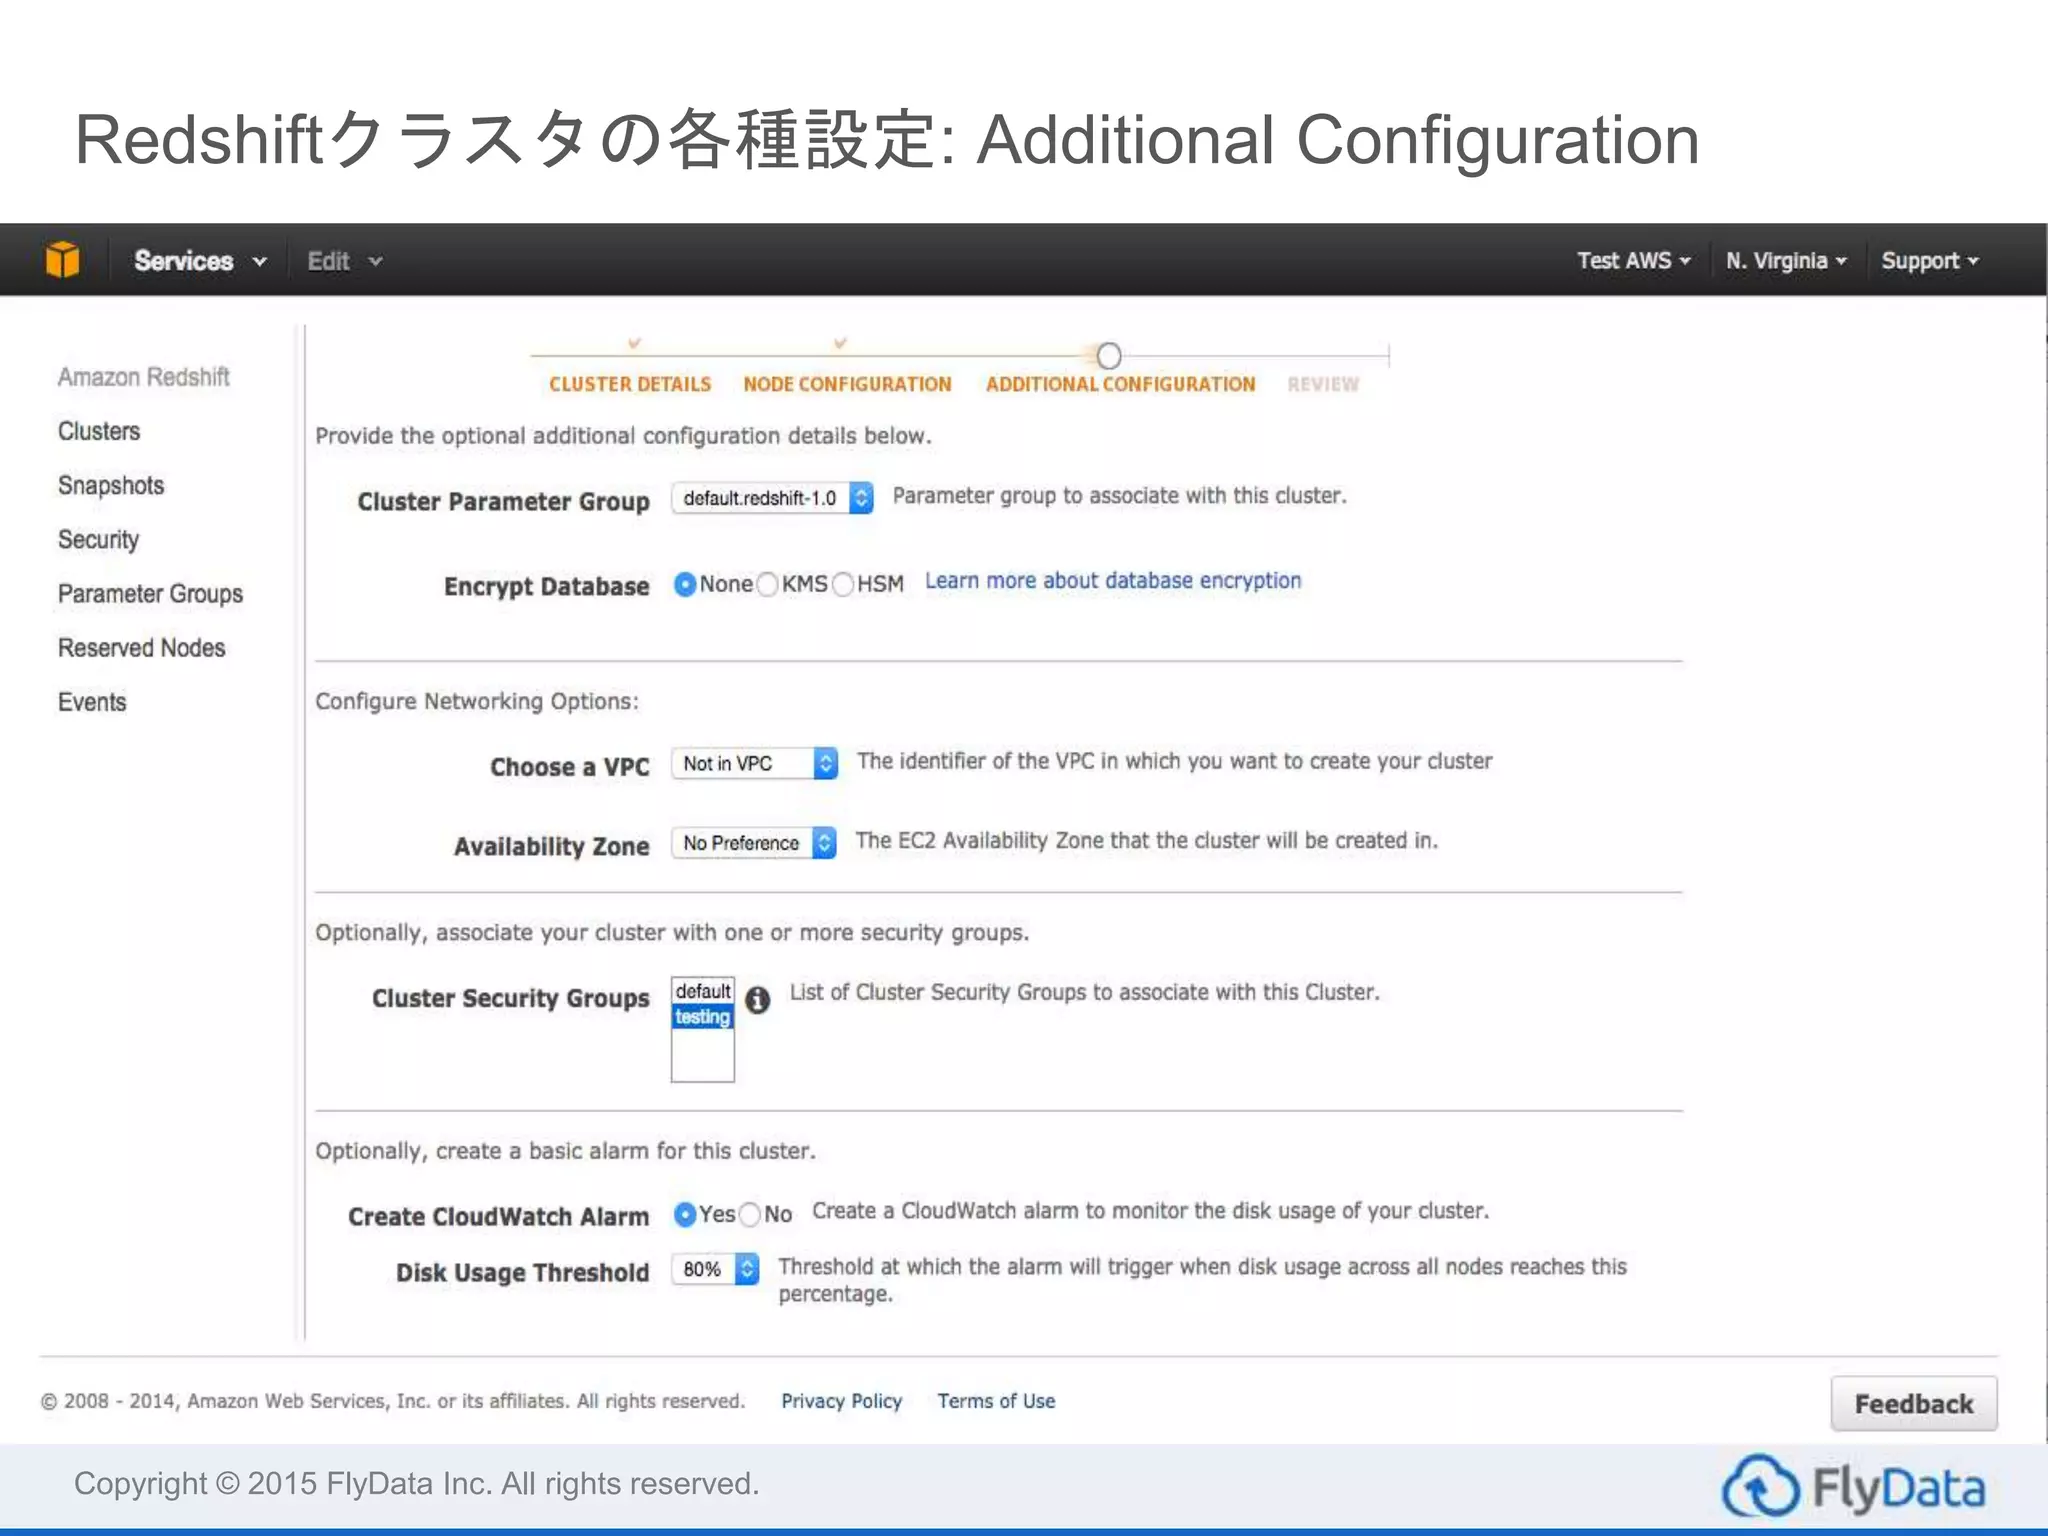Expand the Services menu
The height and width of the screenshot is (1536, 2048).
tap(200, 261)
